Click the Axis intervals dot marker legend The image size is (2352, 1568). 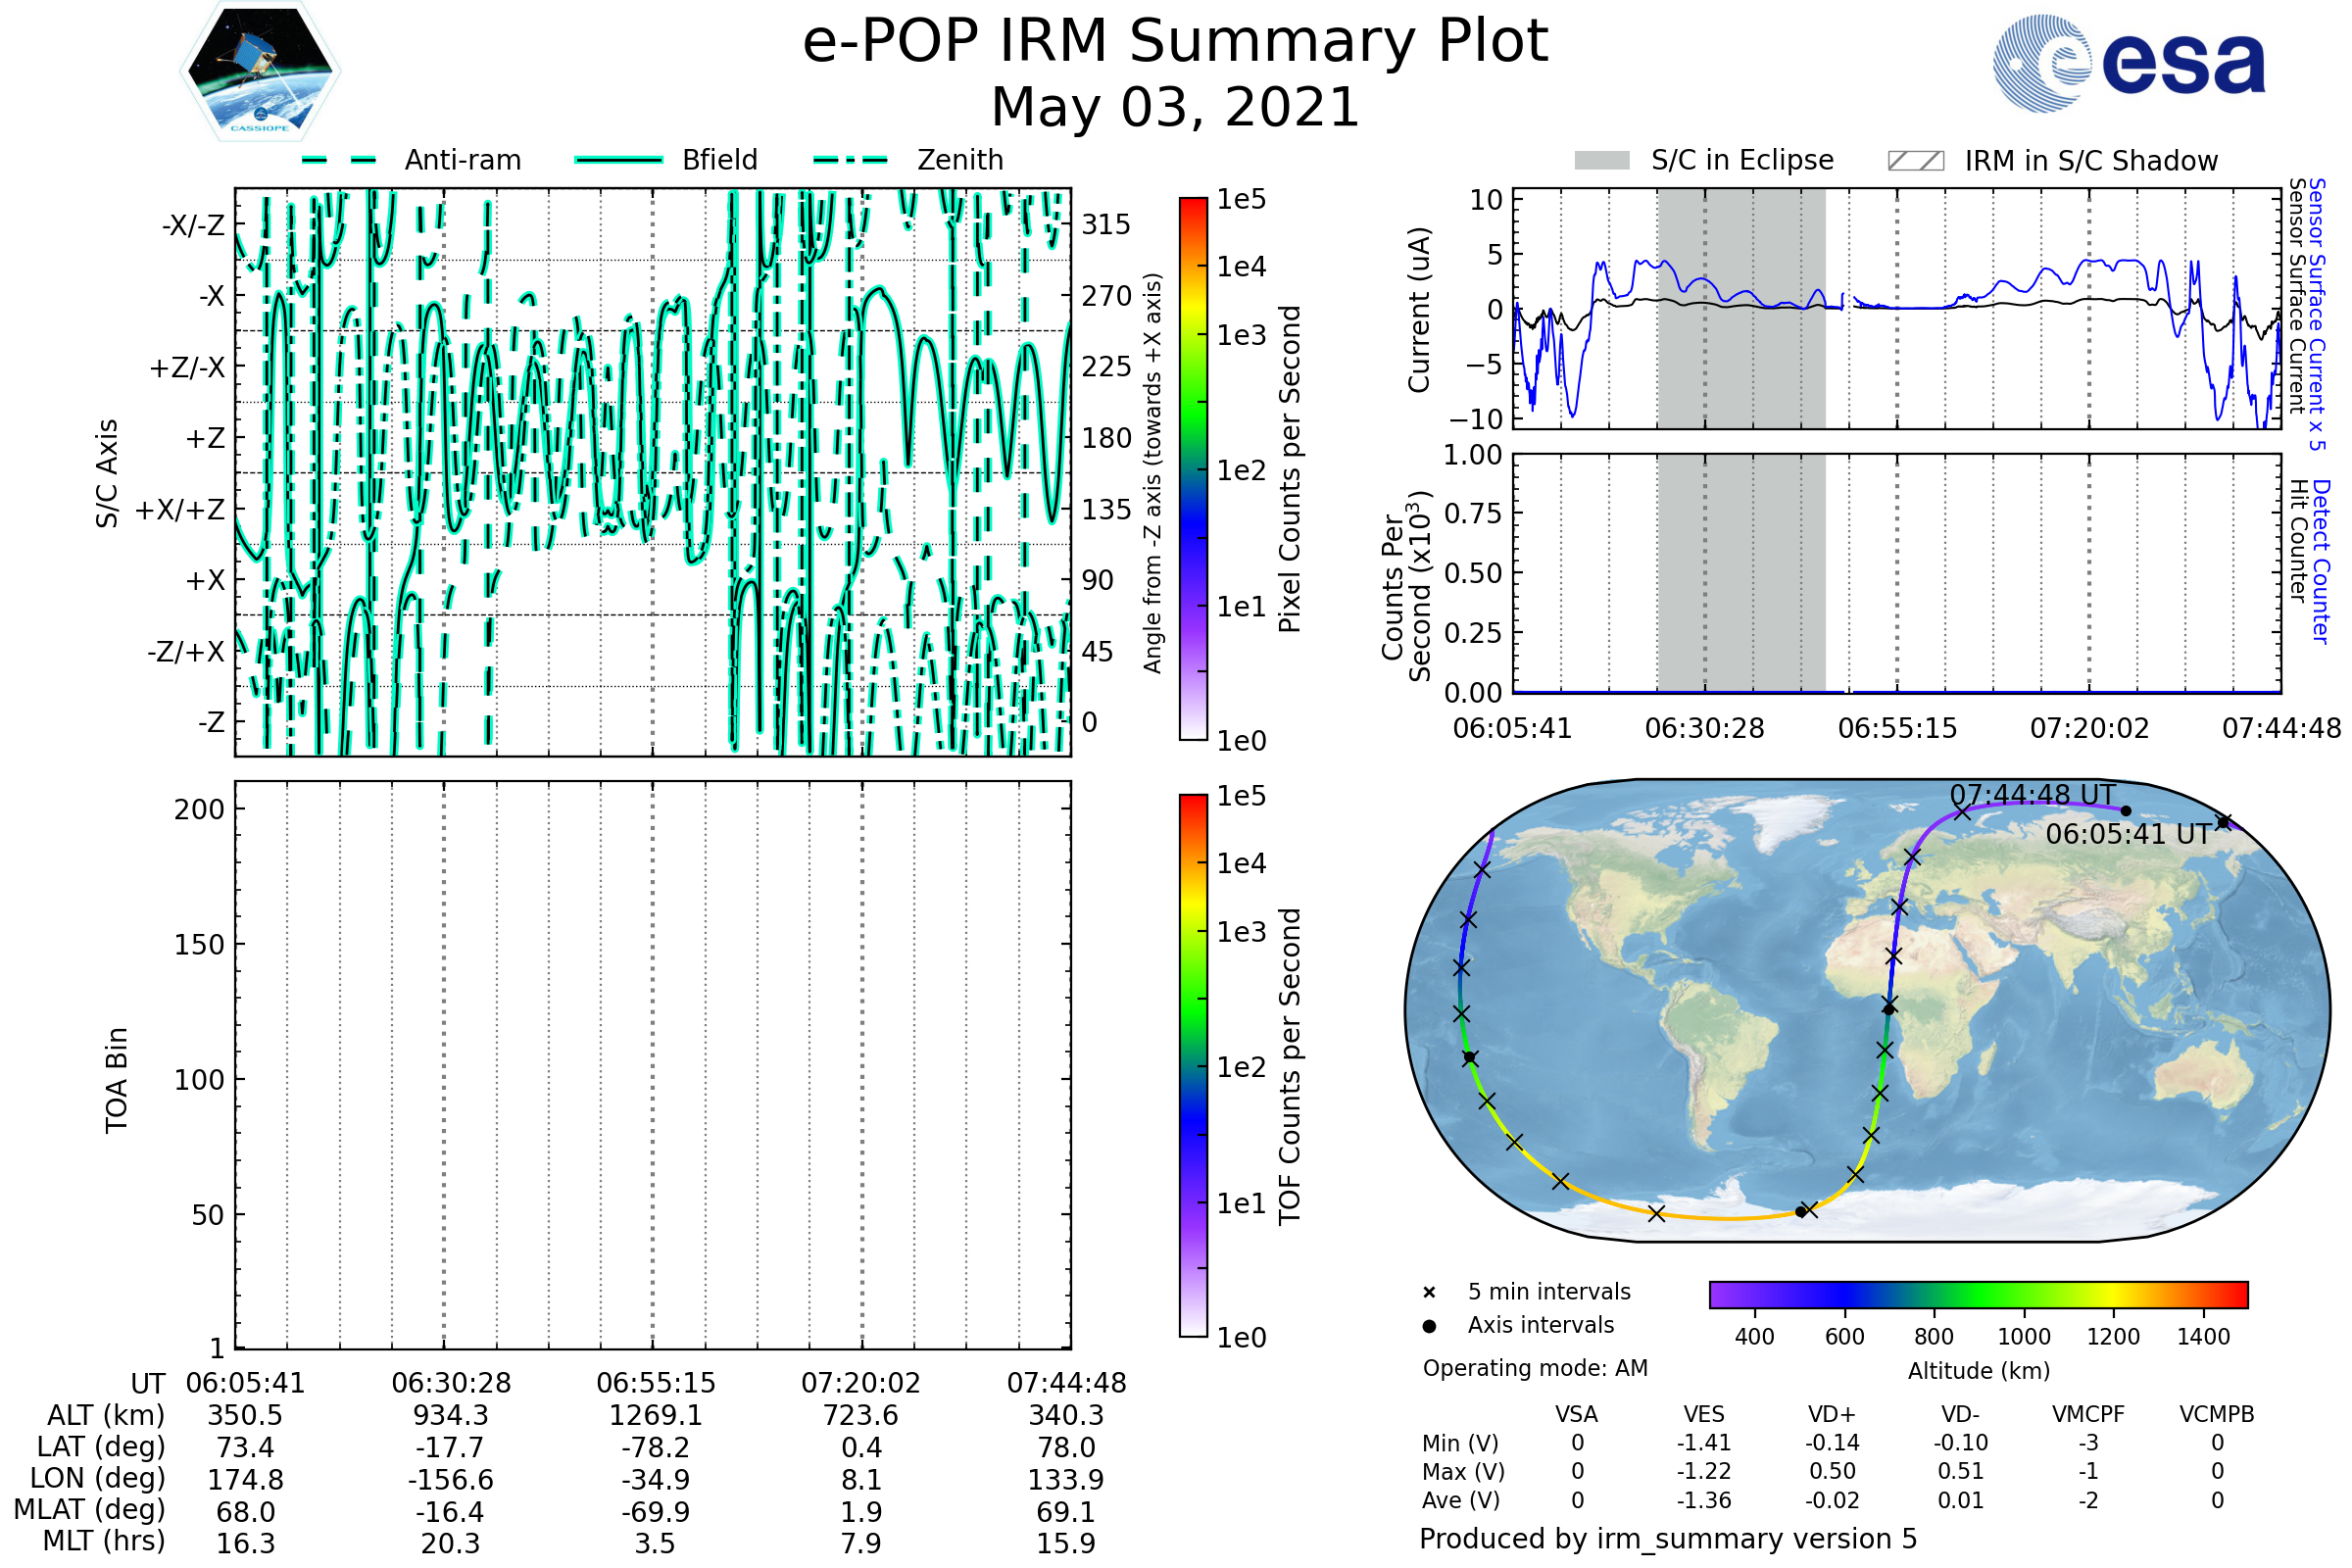1429,1326
